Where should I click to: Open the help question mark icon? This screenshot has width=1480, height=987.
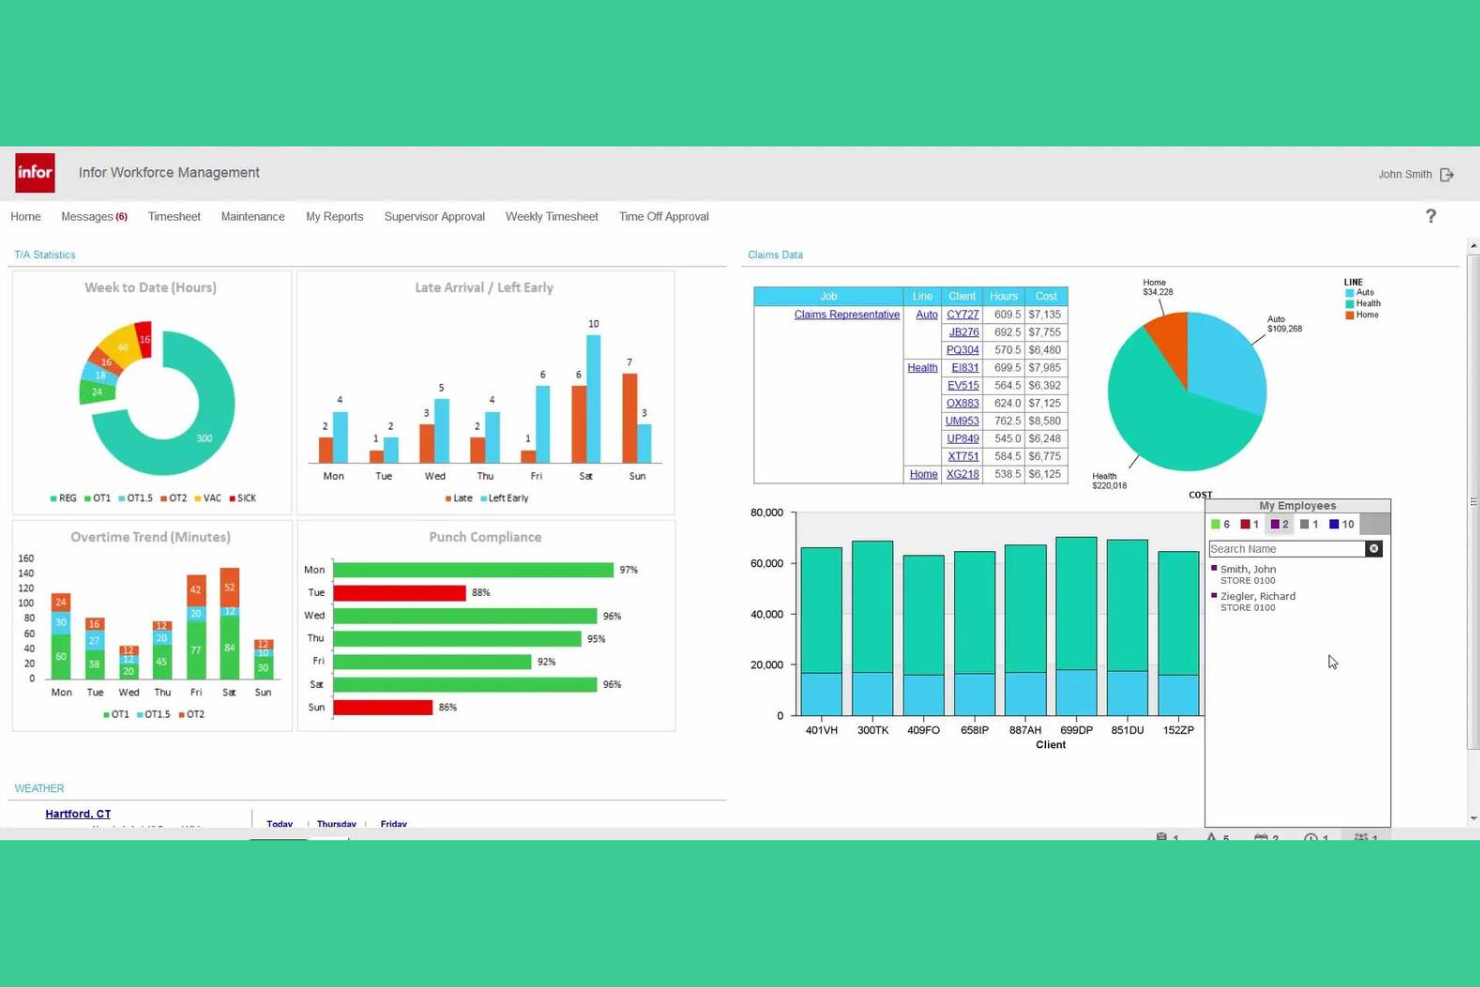point(1431,216)
